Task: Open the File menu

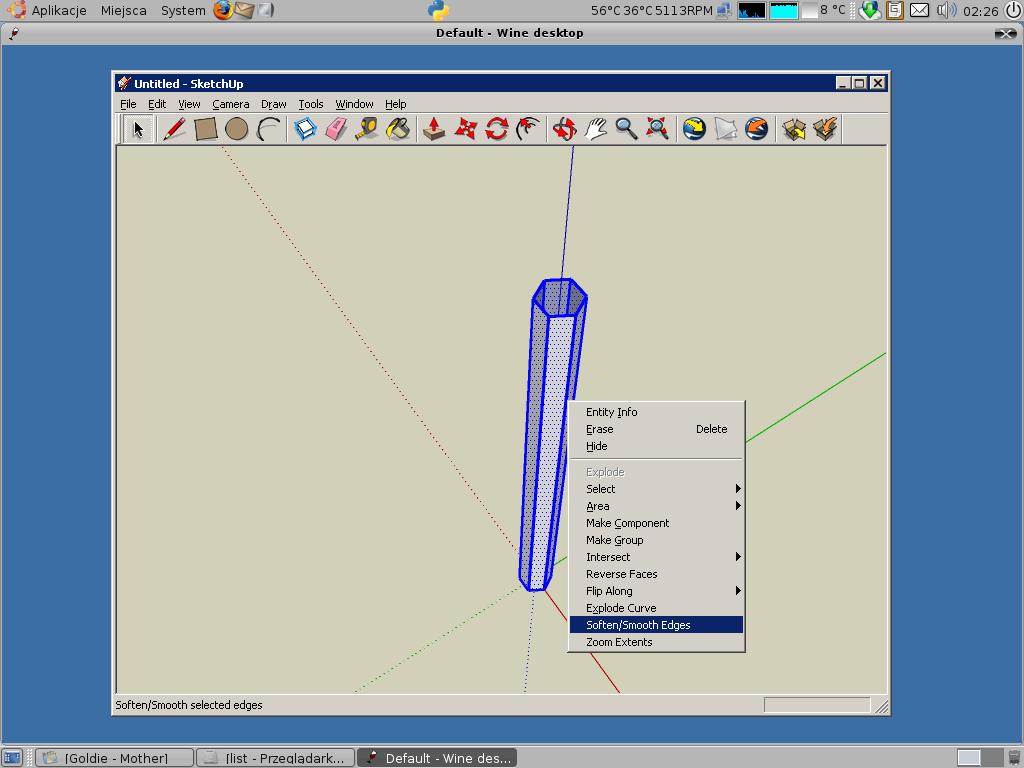Action: click(128, 104)
